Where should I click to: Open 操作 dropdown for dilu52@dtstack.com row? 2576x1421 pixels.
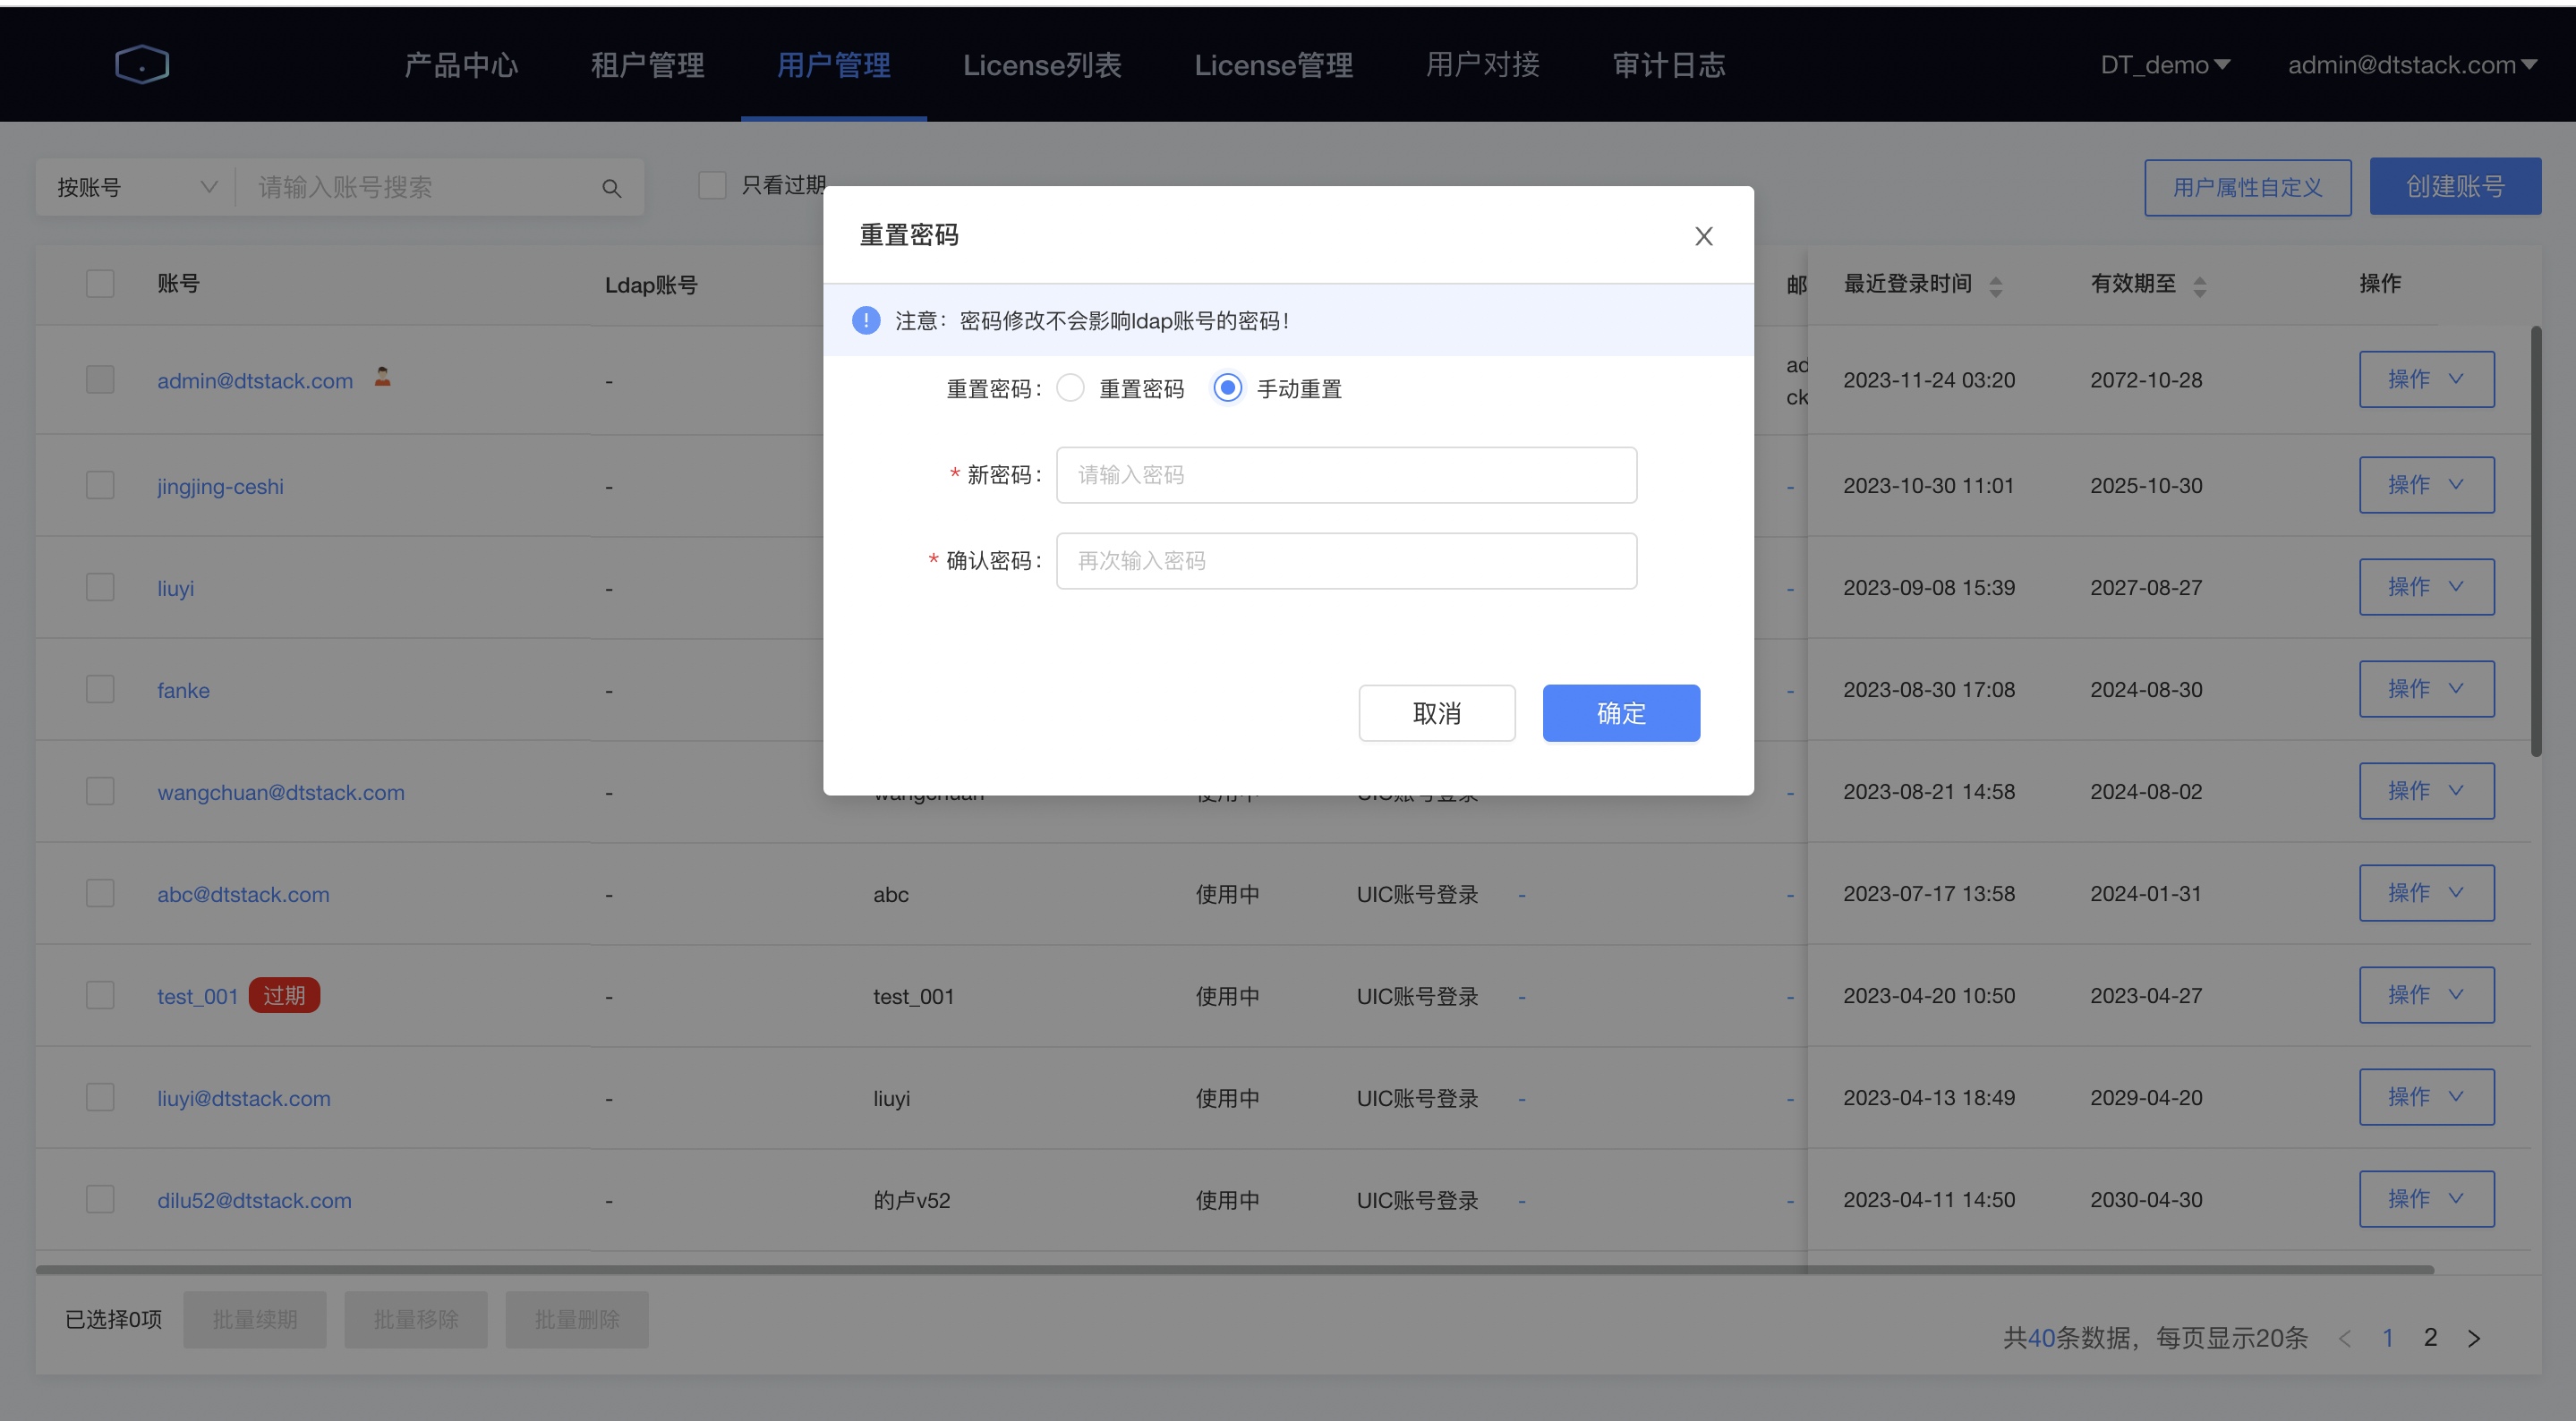[x=2427, y=1199]
